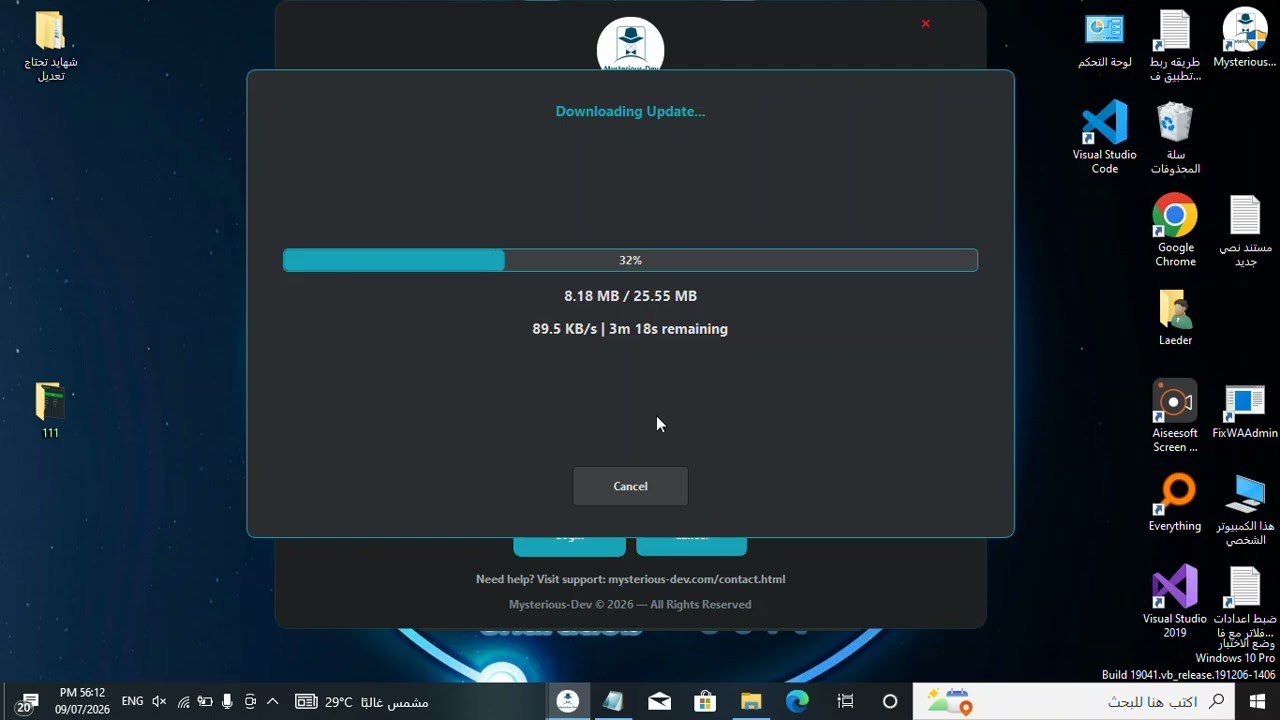Image resolution: width=1280 pixels, height=720 pixels.
Task: Open the ضبط اعدادات فلاتر text file
Action: tap(1245, 601)
